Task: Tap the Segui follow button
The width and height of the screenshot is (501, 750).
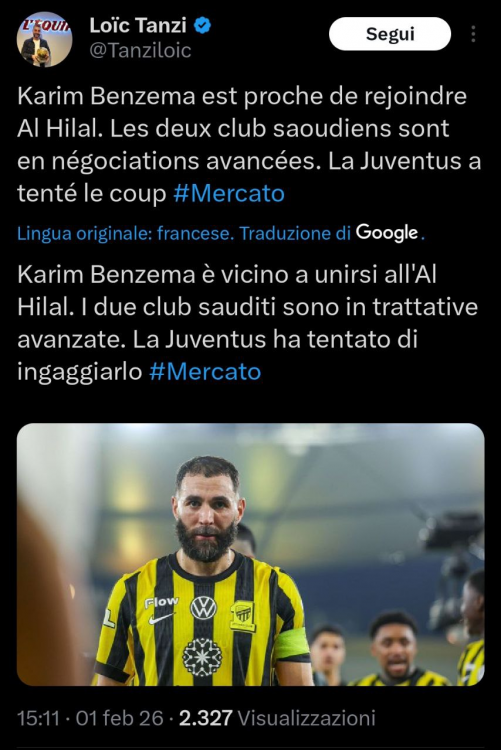Action: point(390,34)
